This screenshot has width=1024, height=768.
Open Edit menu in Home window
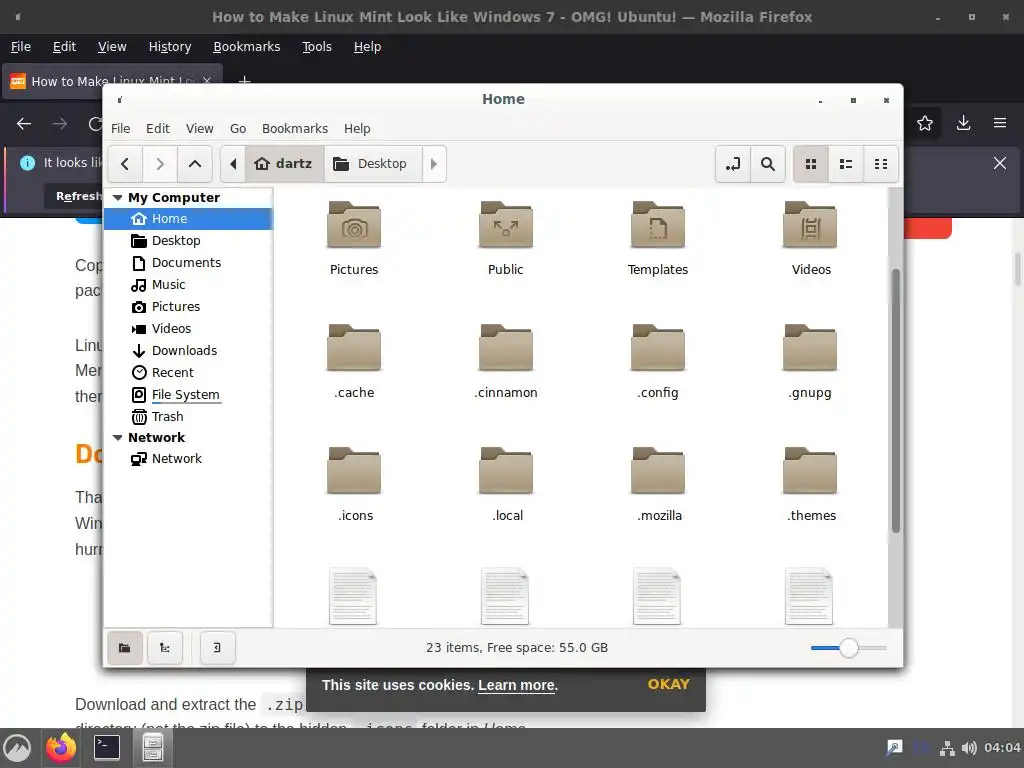tap(157, 129)
